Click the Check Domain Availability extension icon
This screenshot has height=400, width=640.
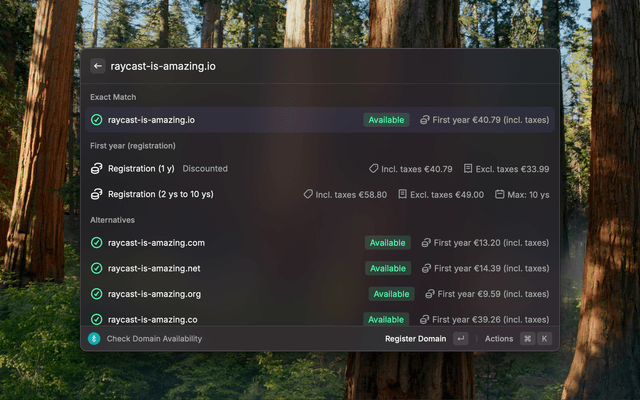coord(94,339)
